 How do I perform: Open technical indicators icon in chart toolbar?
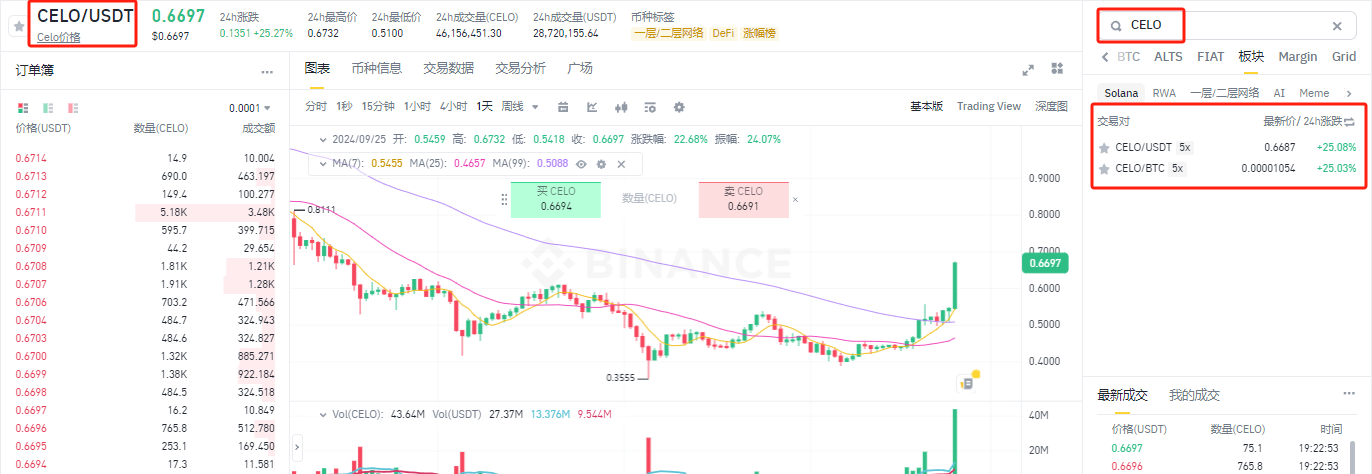pos(592,107)
